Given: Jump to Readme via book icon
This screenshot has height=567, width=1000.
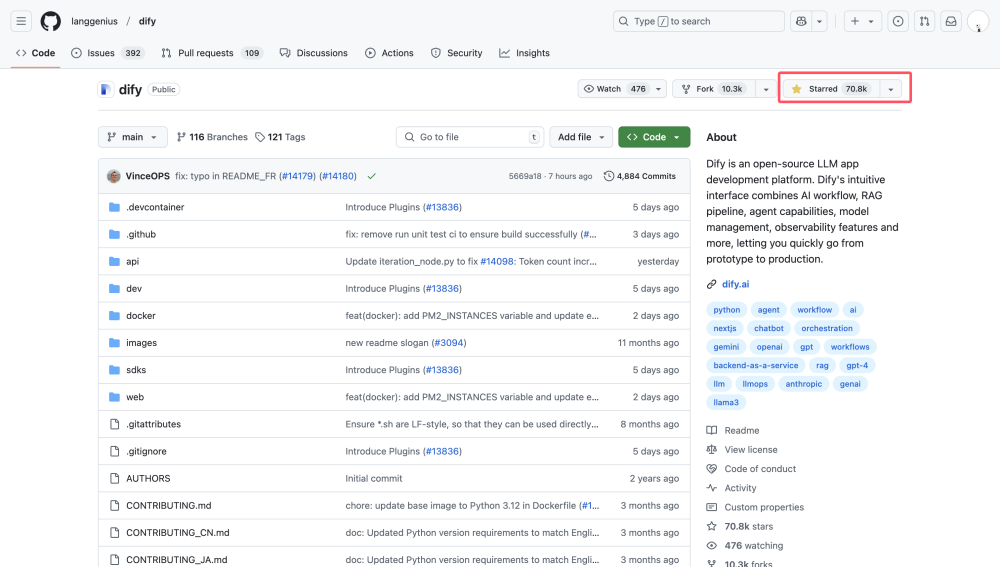Looking at the screenshot, I should (712, 431).
